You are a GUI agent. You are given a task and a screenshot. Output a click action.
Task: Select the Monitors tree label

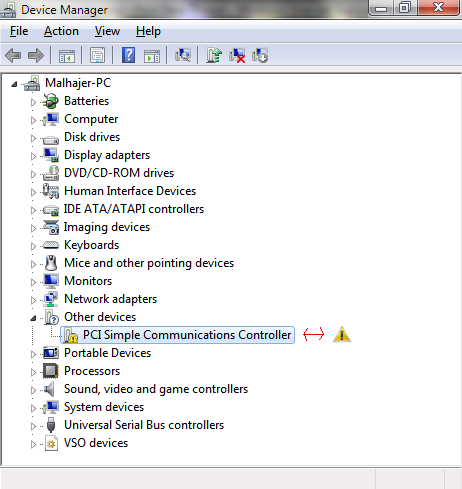tap(88, 281)
